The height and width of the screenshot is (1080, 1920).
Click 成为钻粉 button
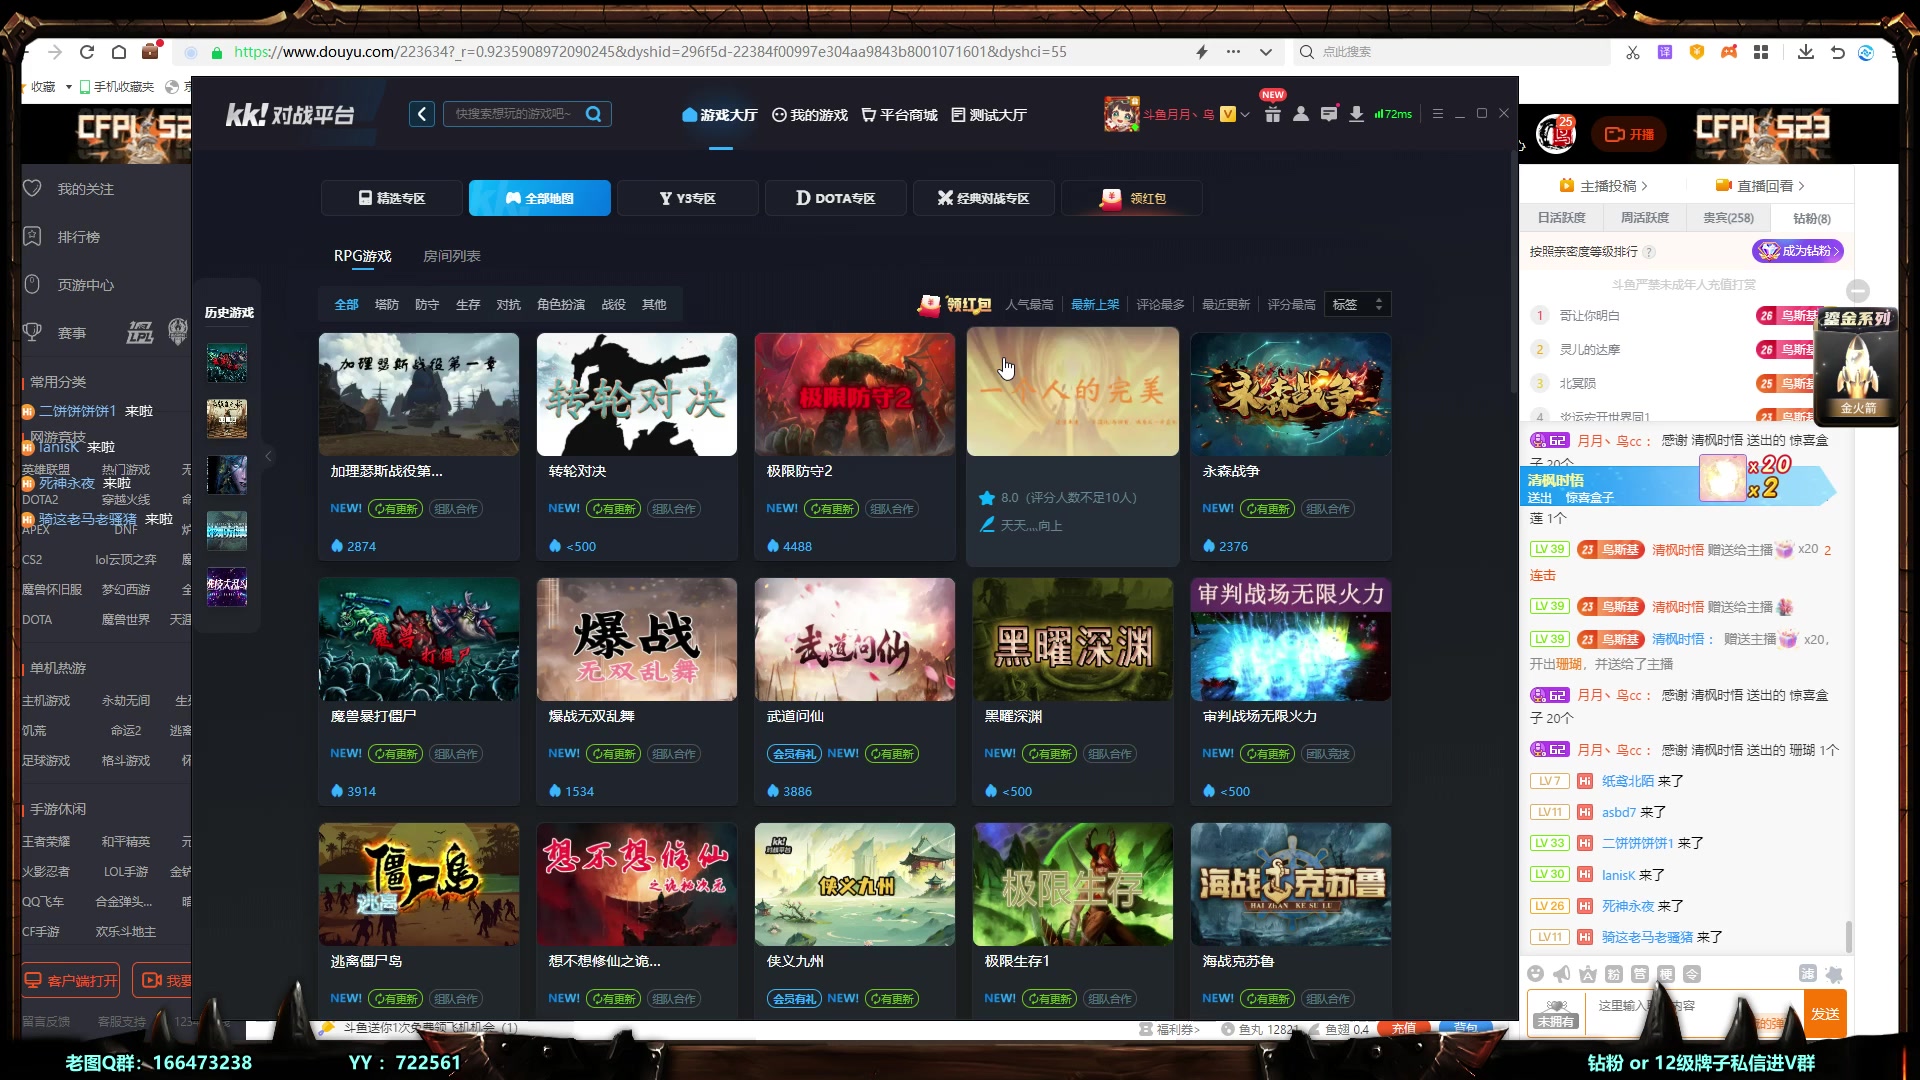(1797, 251)
